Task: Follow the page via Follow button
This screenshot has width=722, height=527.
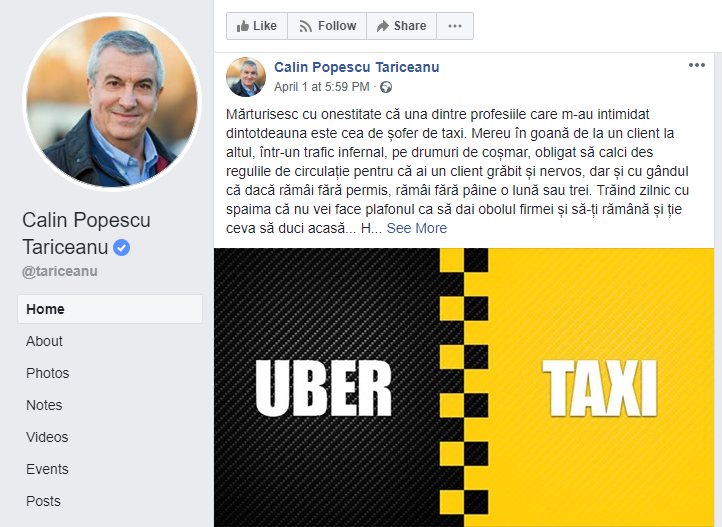Action: point(327,26)
